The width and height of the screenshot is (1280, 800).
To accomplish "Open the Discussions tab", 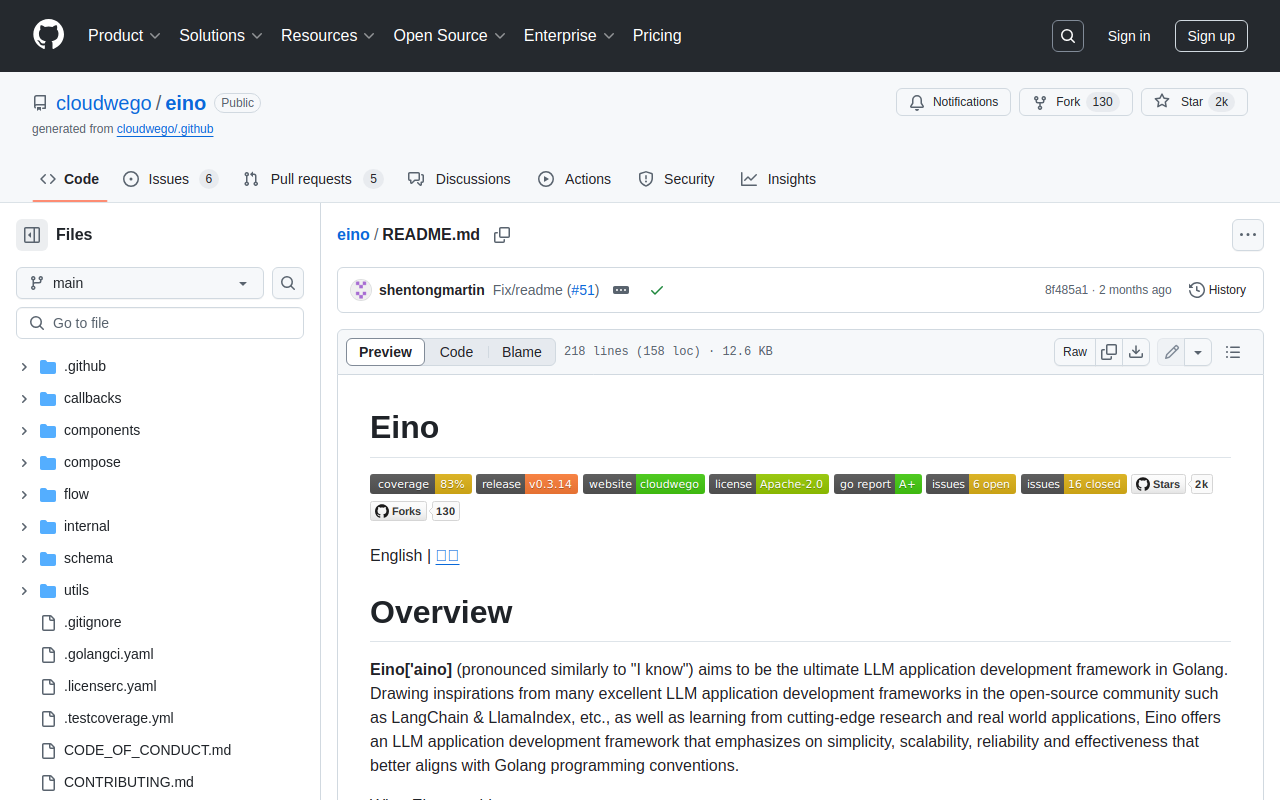I will [459, 179].
